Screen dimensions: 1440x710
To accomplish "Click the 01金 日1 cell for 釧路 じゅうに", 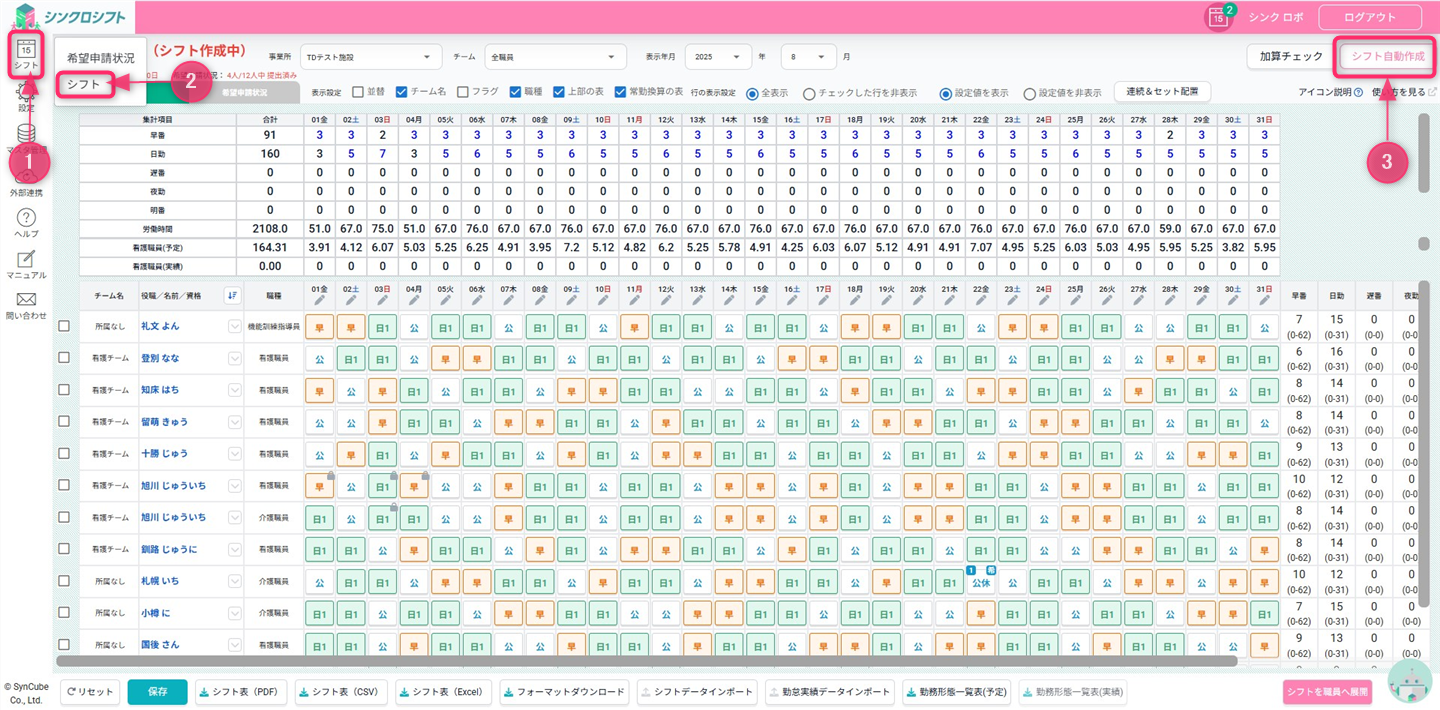I will (319, 549).
